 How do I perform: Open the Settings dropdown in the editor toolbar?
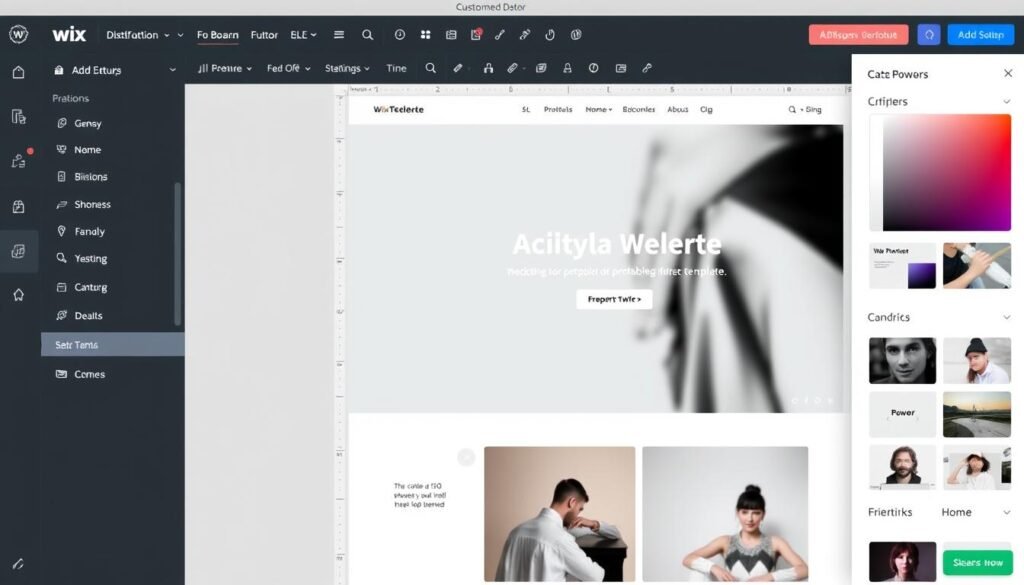coord(346,68)
